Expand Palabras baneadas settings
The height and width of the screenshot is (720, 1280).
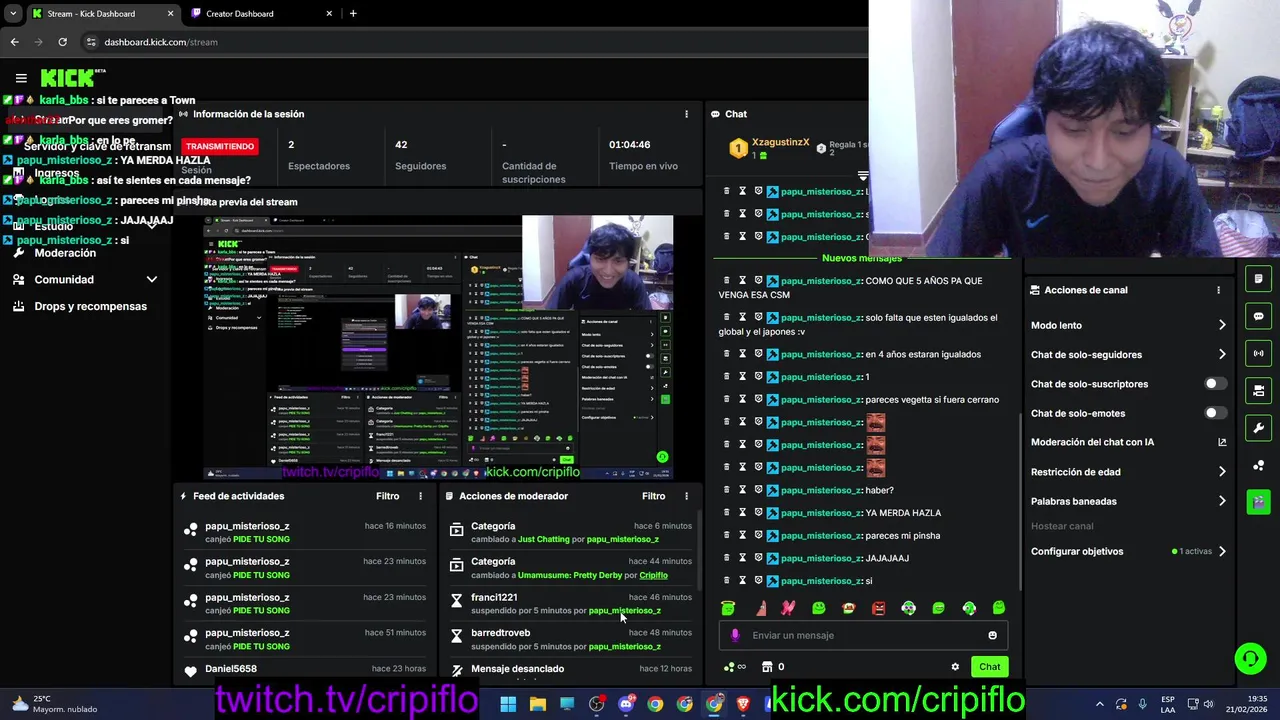click(x=1222, y=501)
